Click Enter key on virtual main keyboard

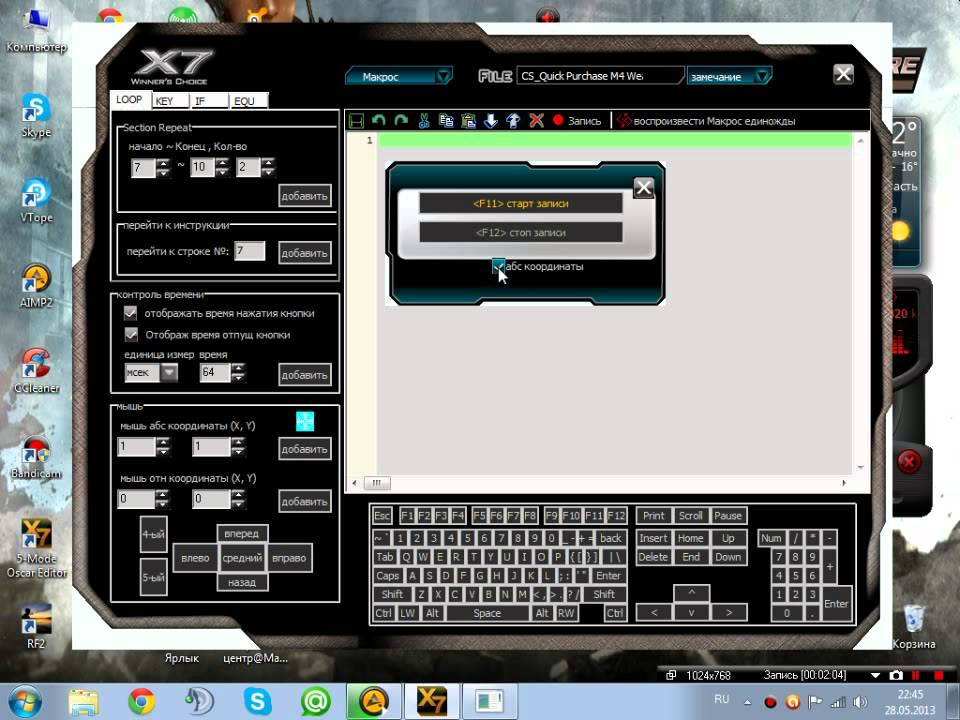pos(608,576)
